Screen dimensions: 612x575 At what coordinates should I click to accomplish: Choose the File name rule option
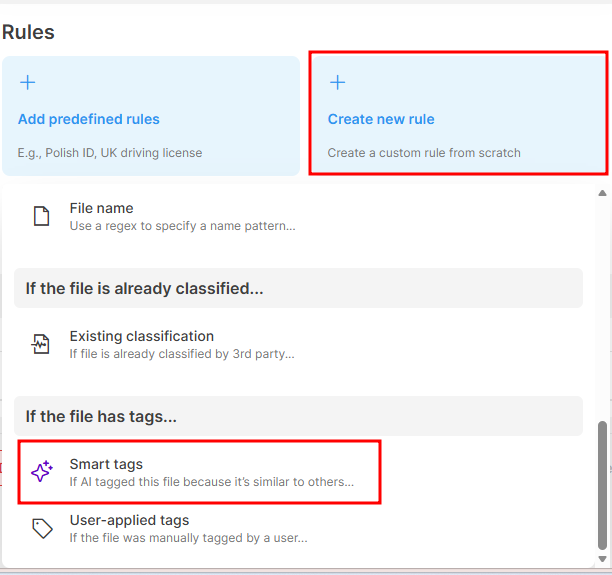click(x=101, y=208)
